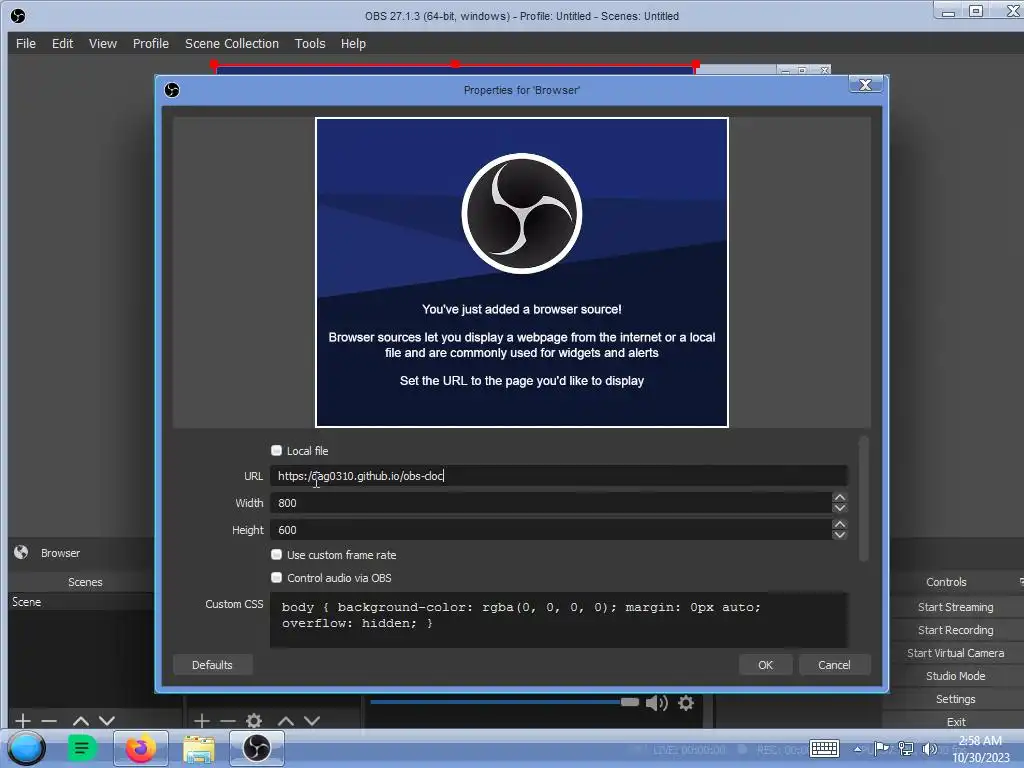Click into the URL input field
Viewport: 1024px width, 768px height.
click(x=558, y=476)
